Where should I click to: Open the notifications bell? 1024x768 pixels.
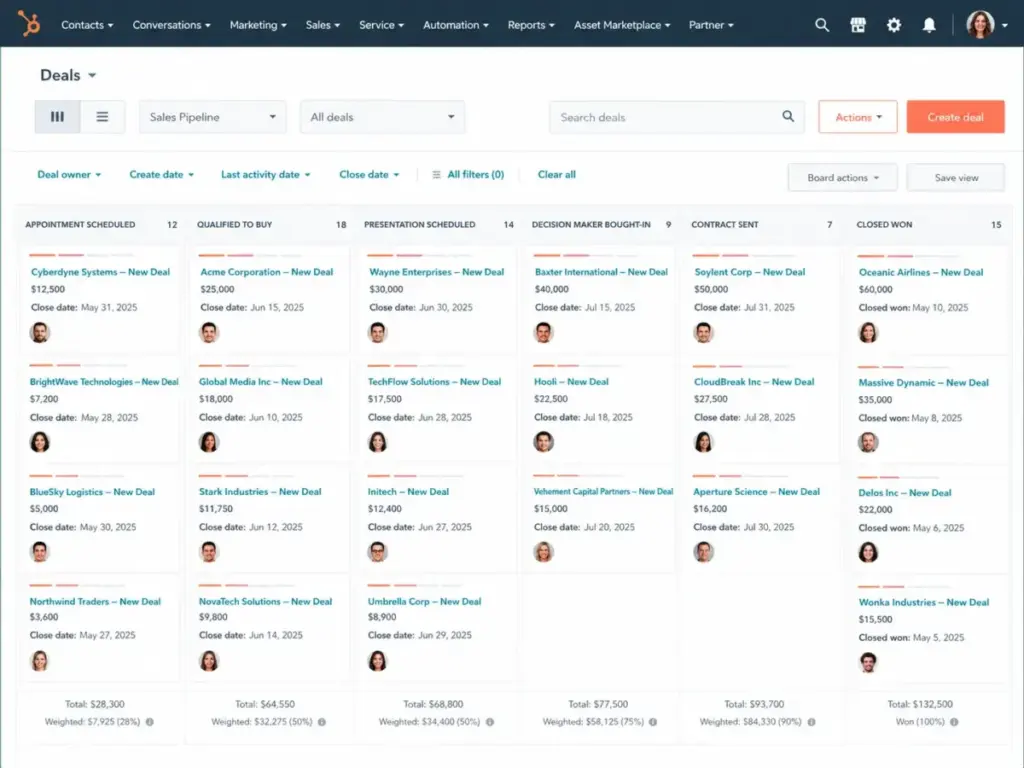929,25
